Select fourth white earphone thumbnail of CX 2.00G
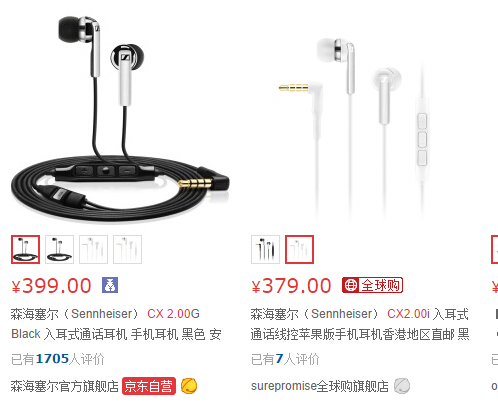498x404 pixels. pyautogui.click(x=127, y=249)
